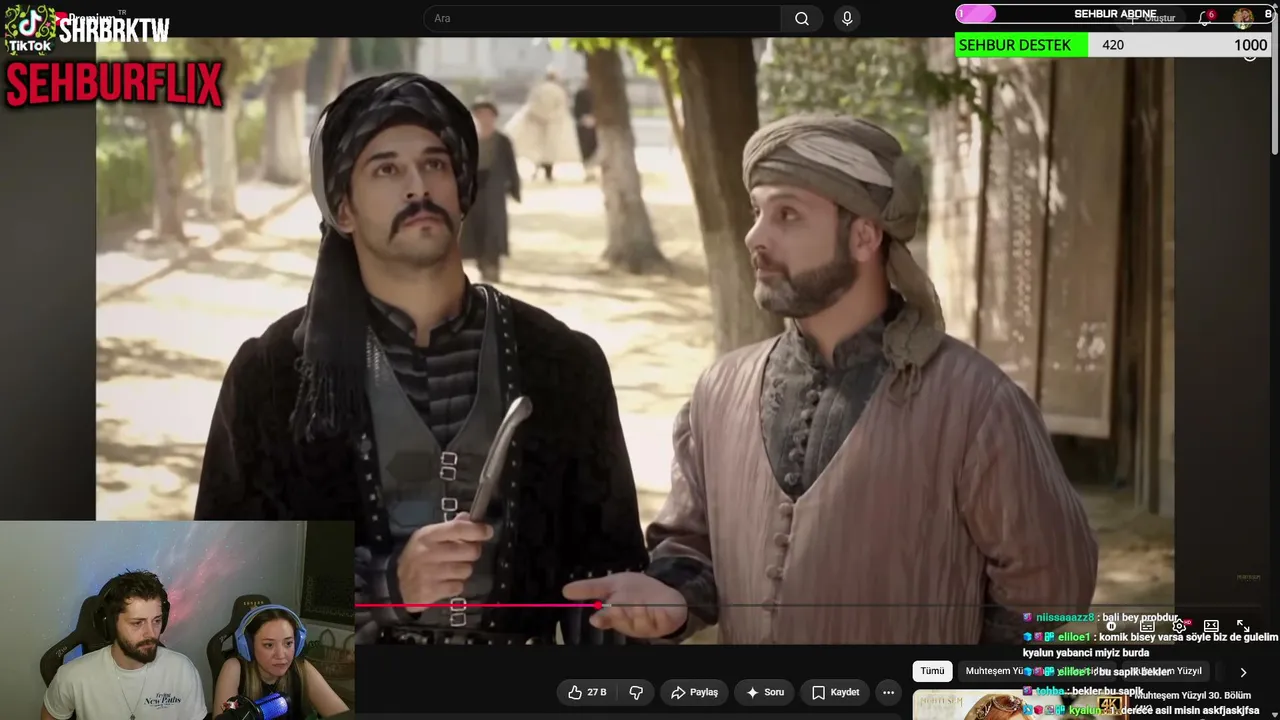
Task: Share the video via Paylaş
Action: coord(694,692)
